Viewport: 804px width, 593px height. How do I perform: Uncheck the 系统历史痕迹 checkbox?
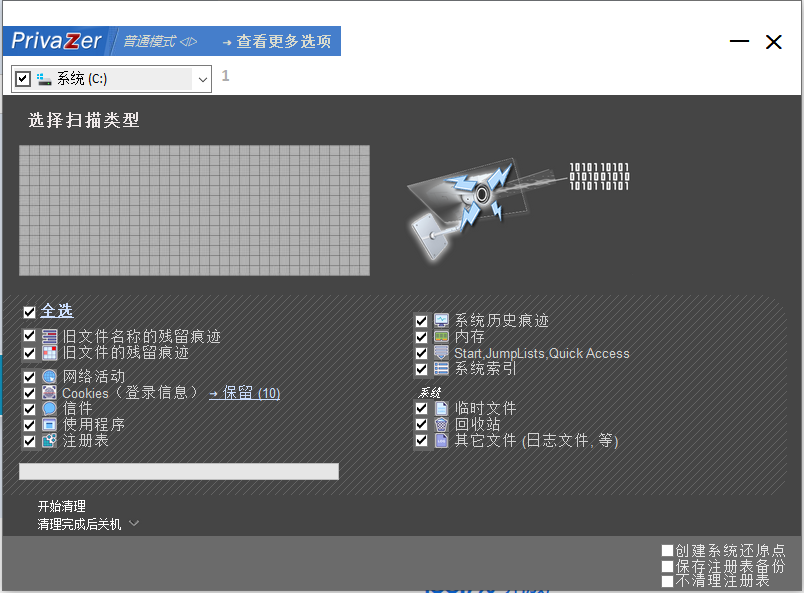(421, 321)
